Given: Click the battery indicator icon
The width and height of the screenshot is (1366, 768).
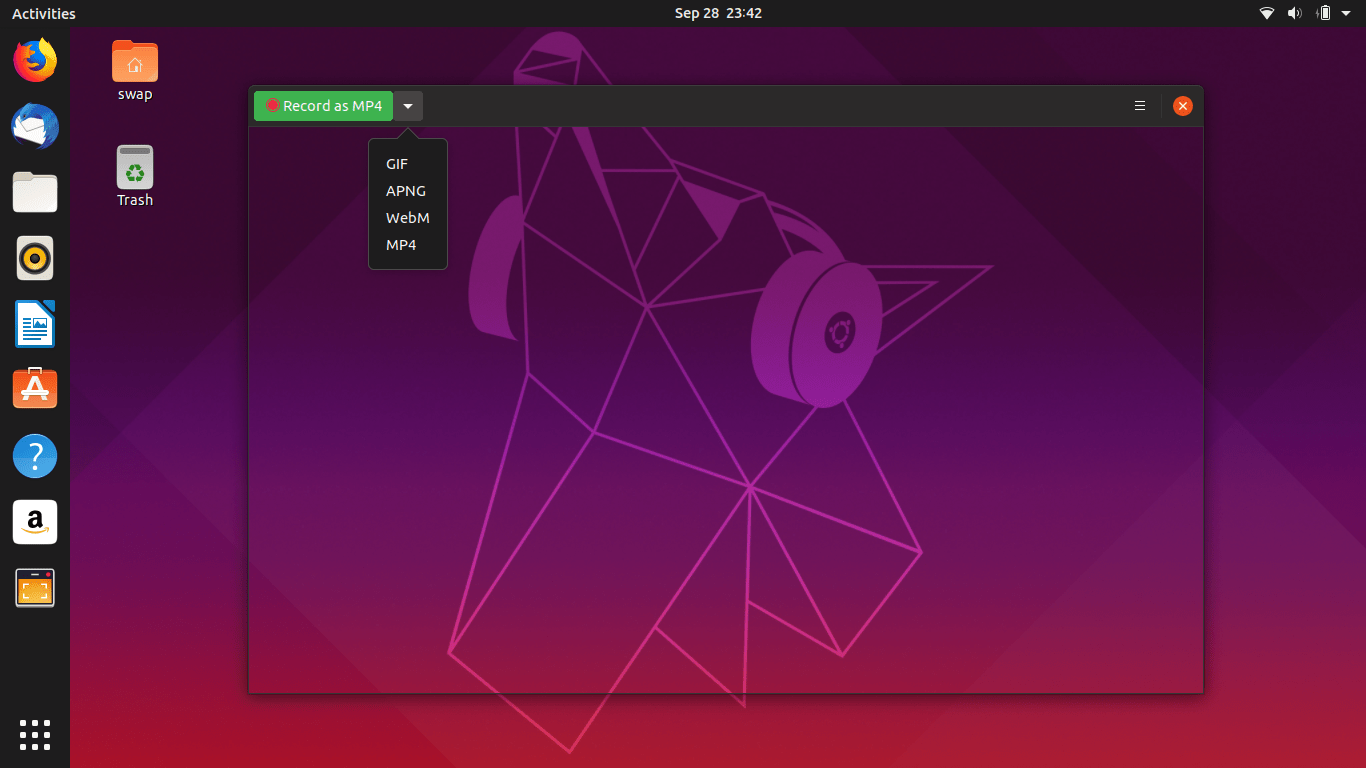Looking at the screenshot, I should pyautogui.click(x=1324, y=13).
